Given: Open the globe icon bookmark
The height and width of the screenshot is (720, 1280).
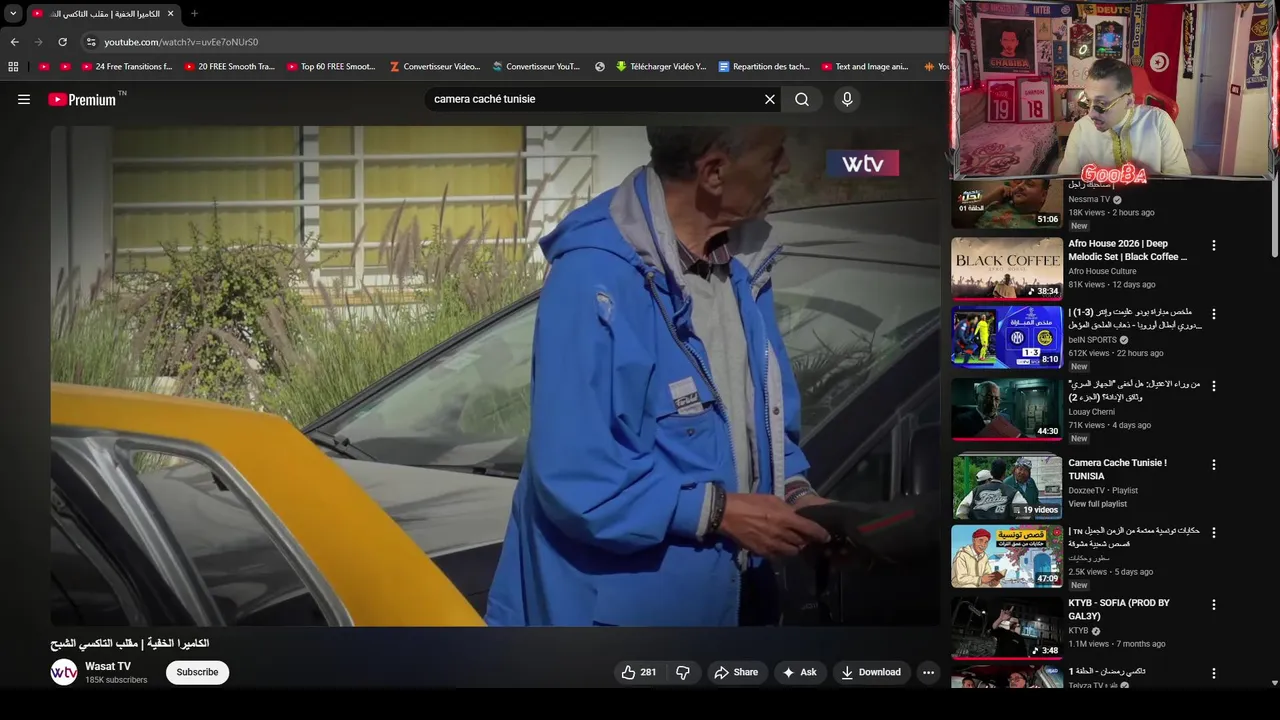Looking at the screenshot, I should click(x=600, y=67).
